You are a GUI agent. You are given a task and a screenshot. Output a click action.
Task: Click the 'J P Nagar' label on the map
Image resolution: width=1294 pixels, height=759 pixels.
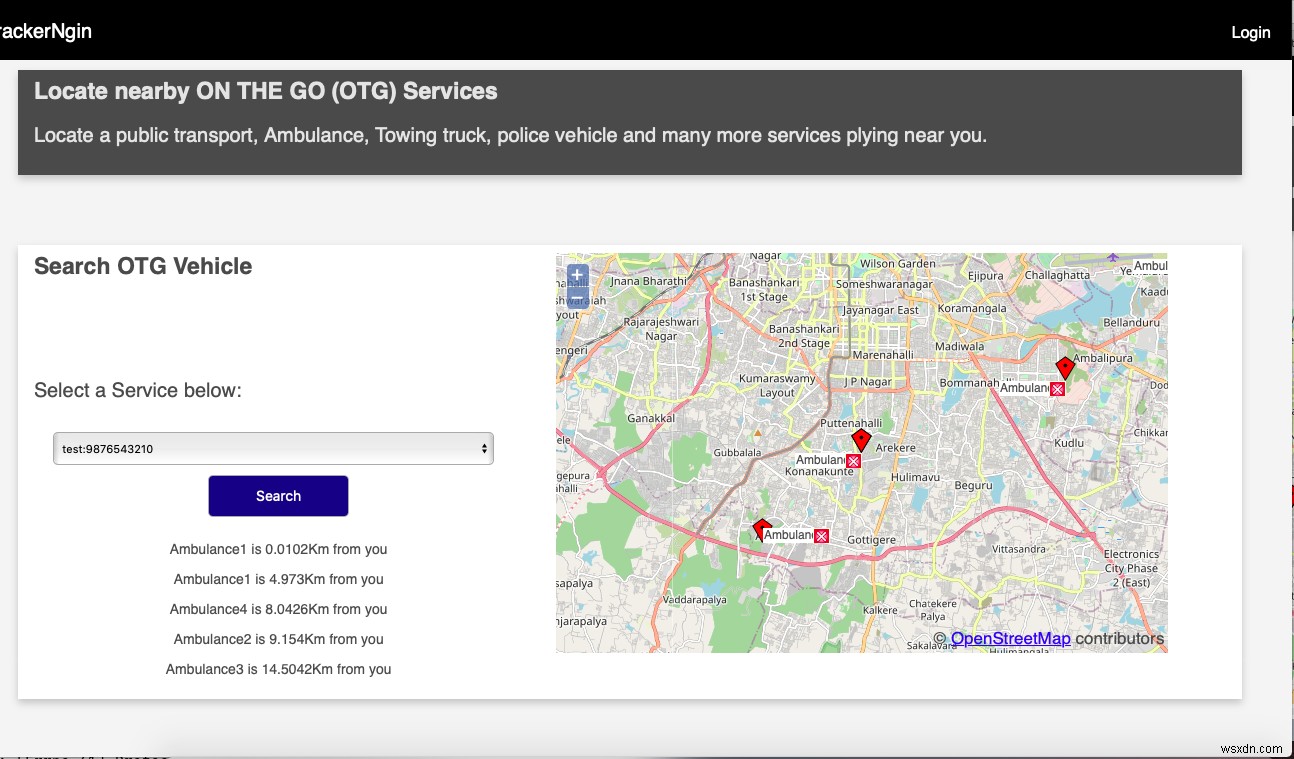866,382
